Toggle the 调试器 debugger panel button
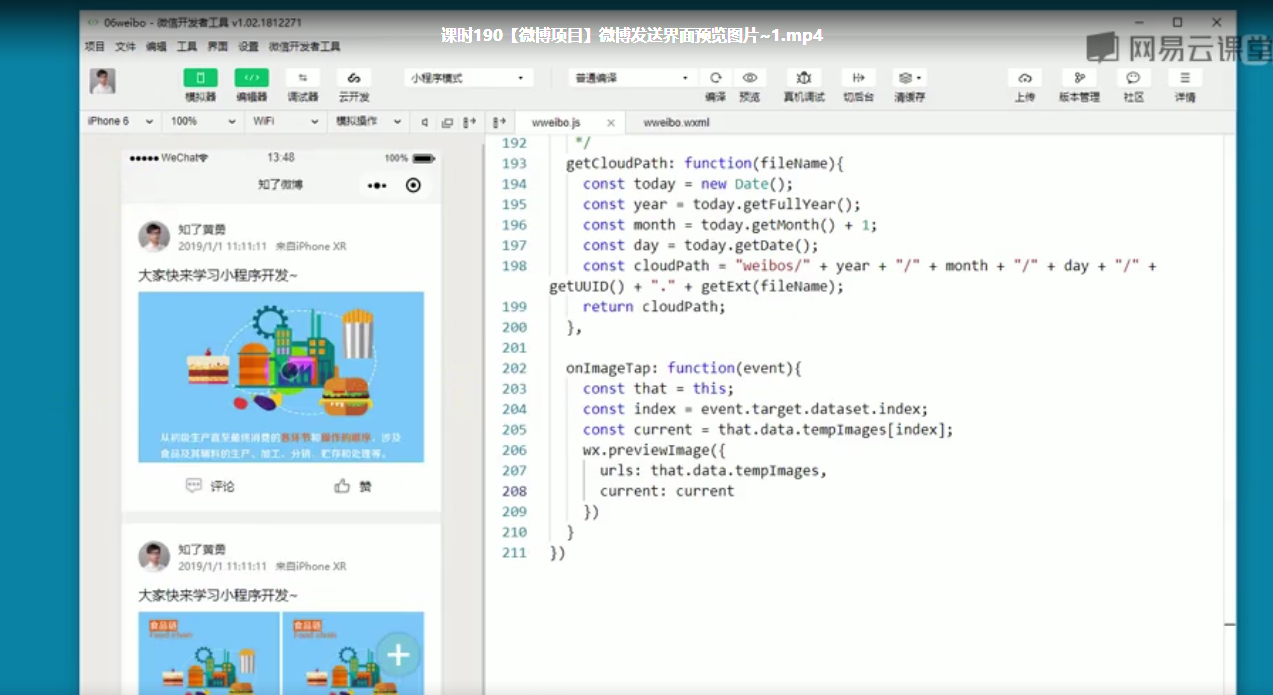This screenshot has width=1273, height=695. (x=302, y=79)
